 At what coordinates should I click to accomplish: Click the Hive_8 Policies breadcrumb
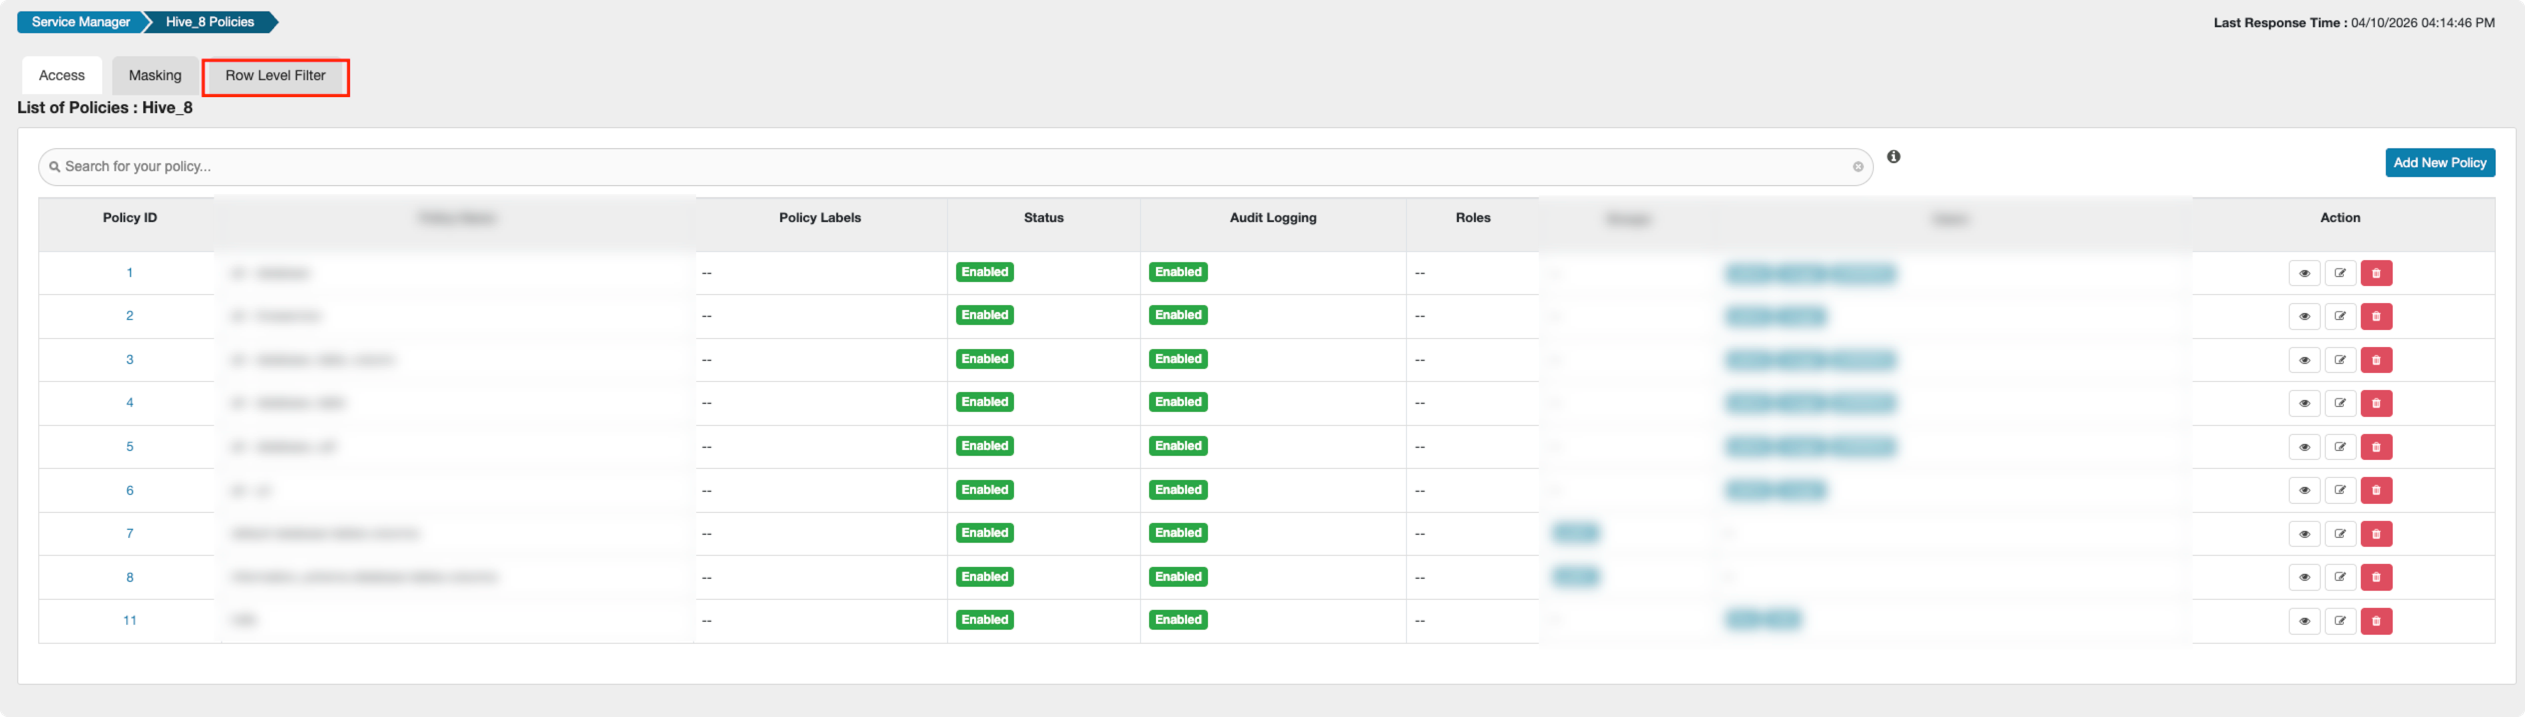[x=210, y=22]
